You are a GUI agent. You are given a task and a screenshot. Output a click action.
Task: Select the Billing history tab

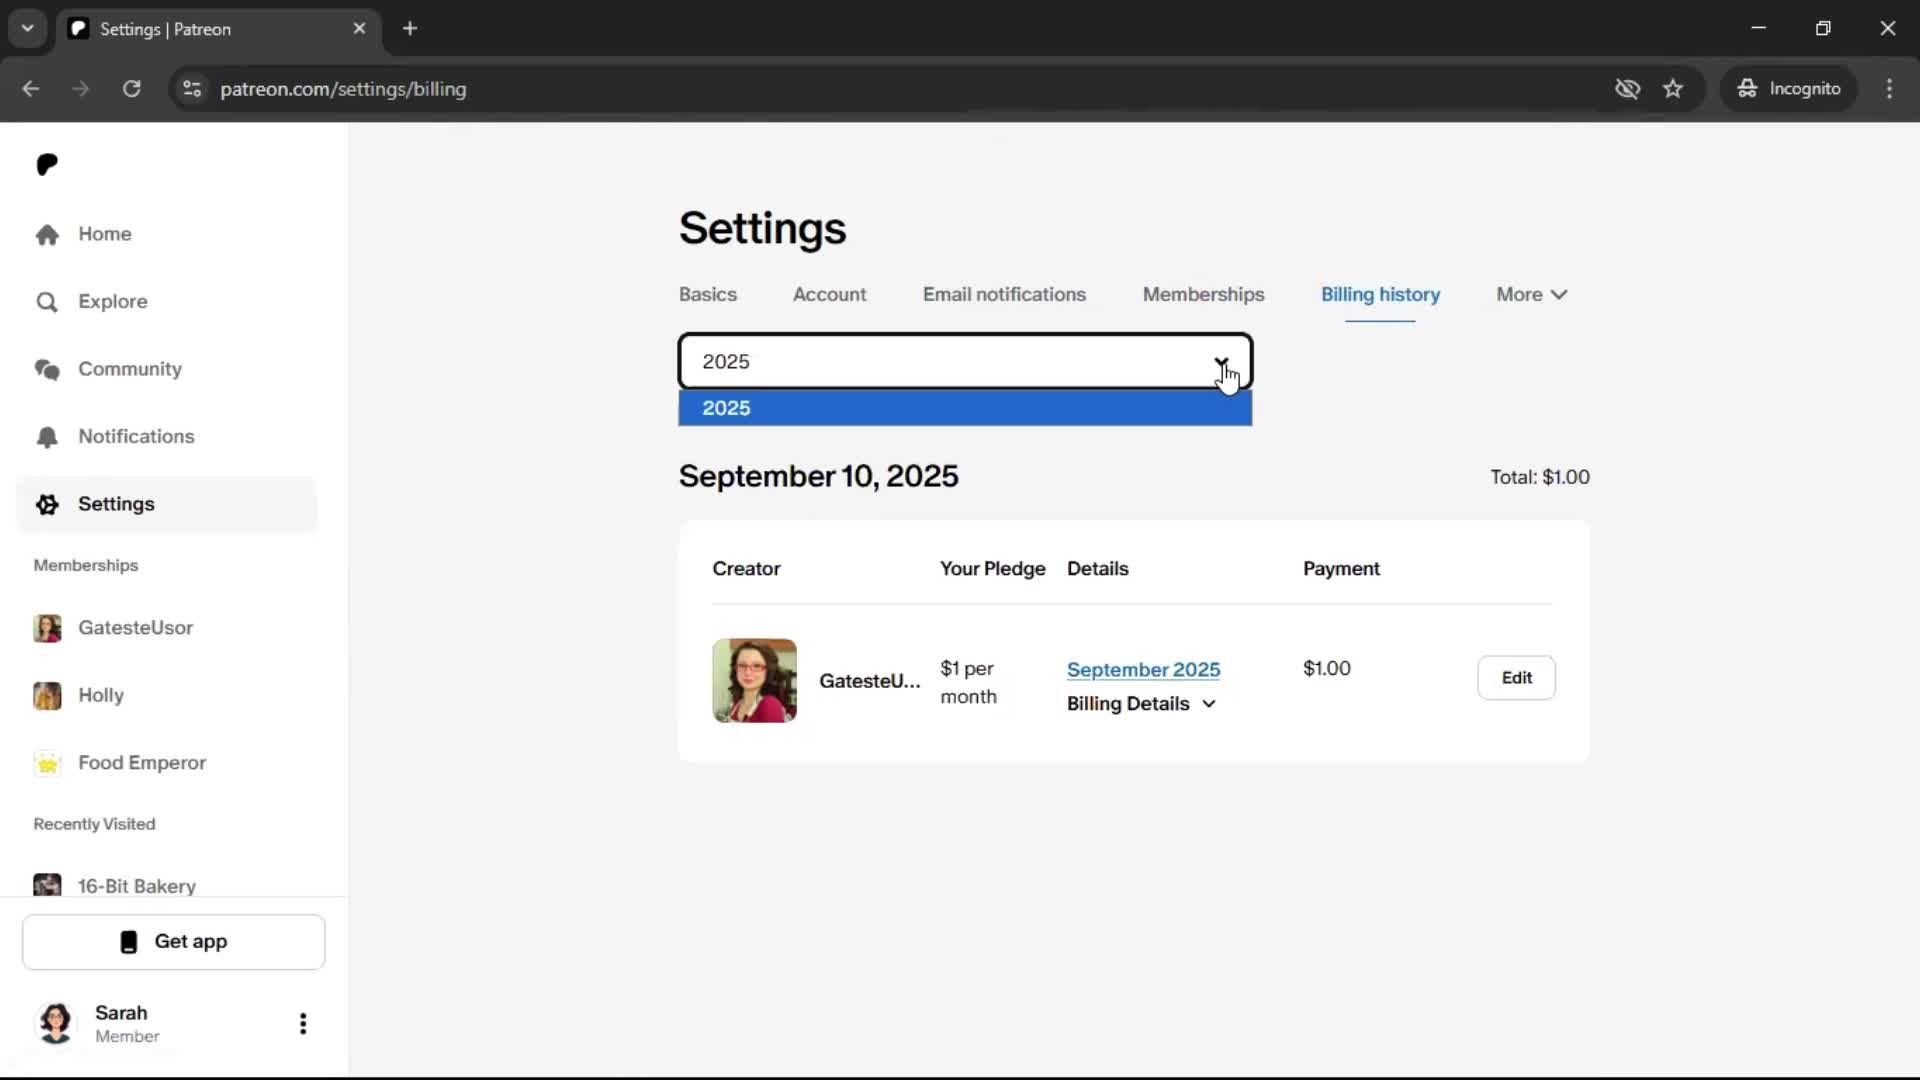pos(1380,295)
